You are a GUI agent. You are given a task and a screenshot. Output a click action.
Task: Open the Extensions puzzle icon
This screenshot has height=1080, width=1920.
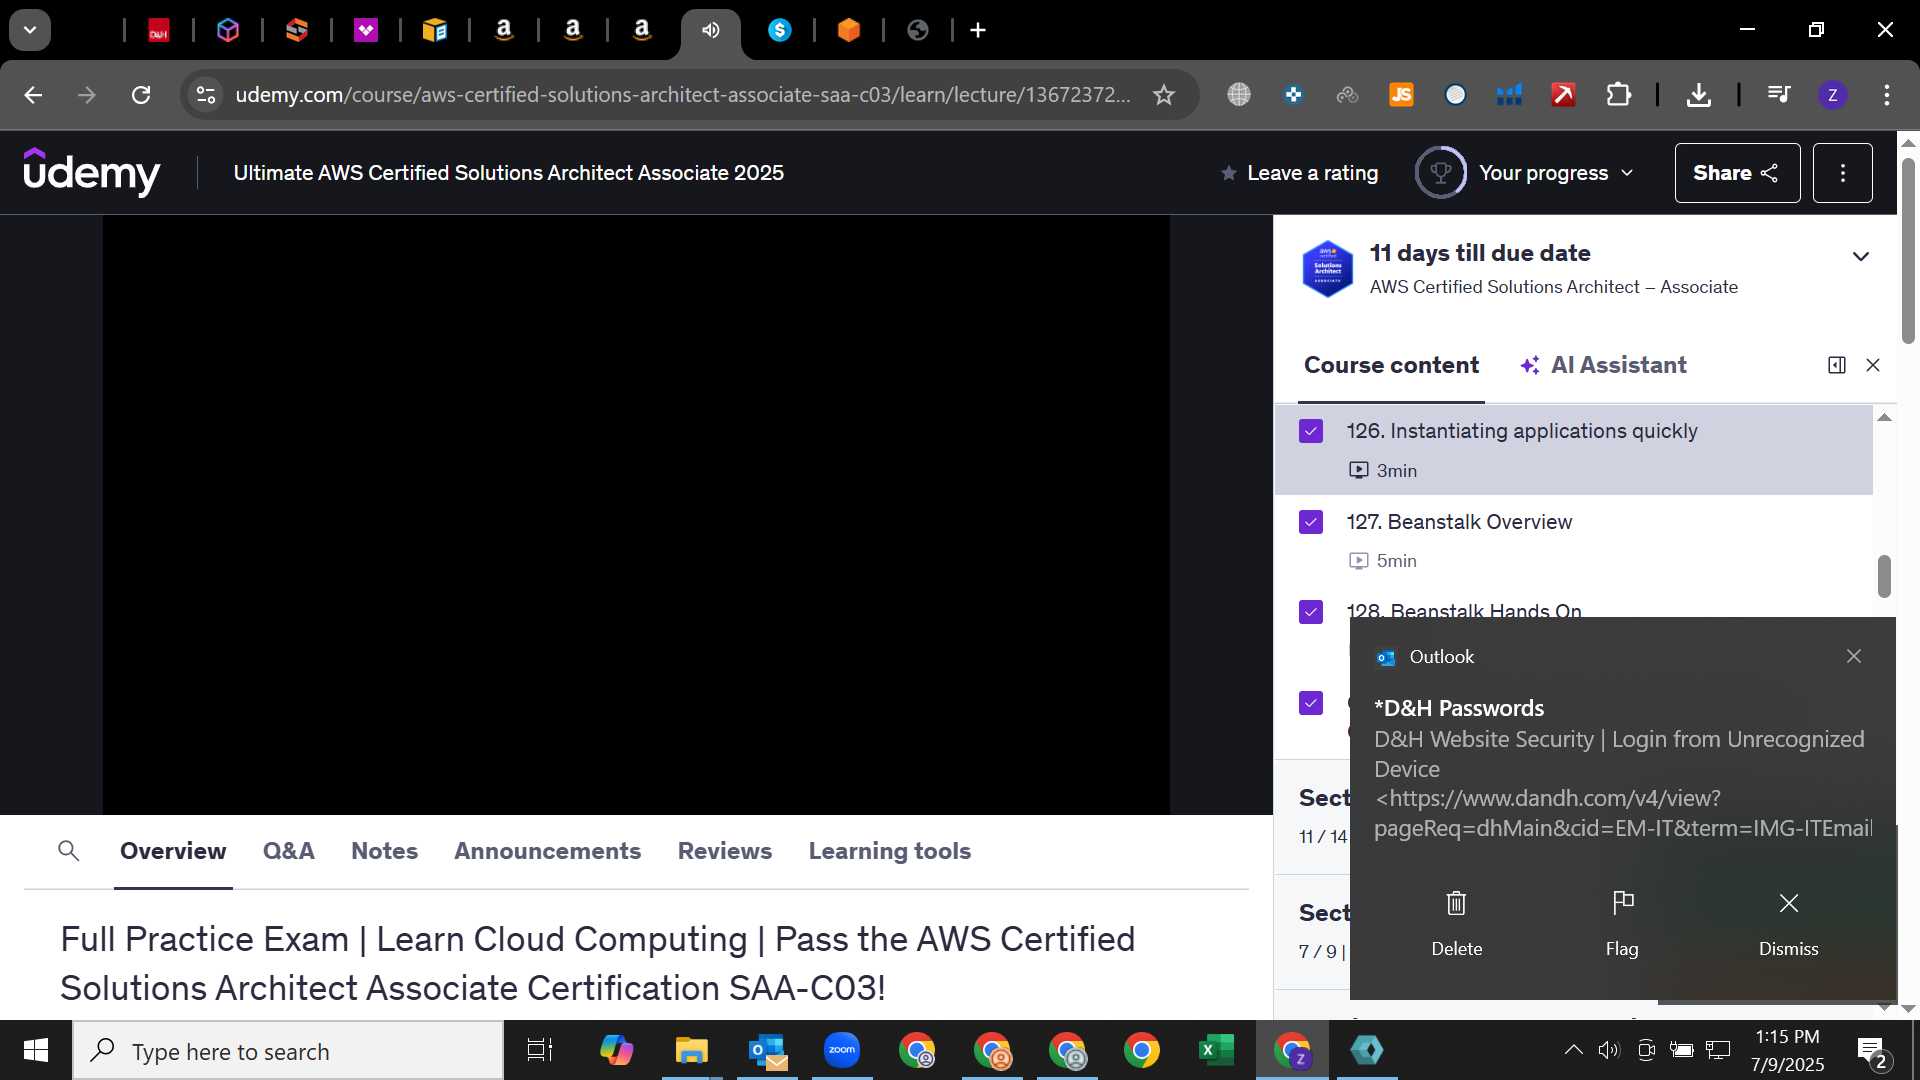1618,95
